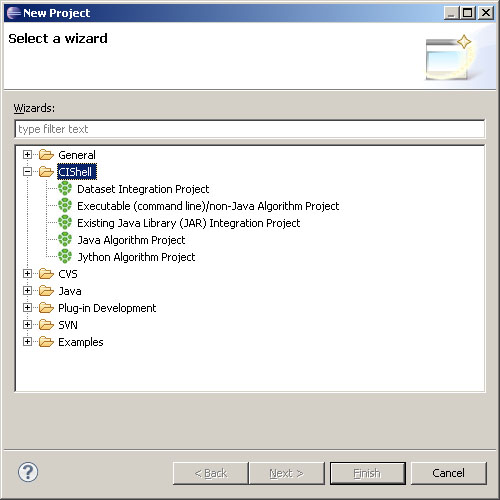Open help via the question mark icon
This screenshot has width=500, height=500.
click(28, 472)
